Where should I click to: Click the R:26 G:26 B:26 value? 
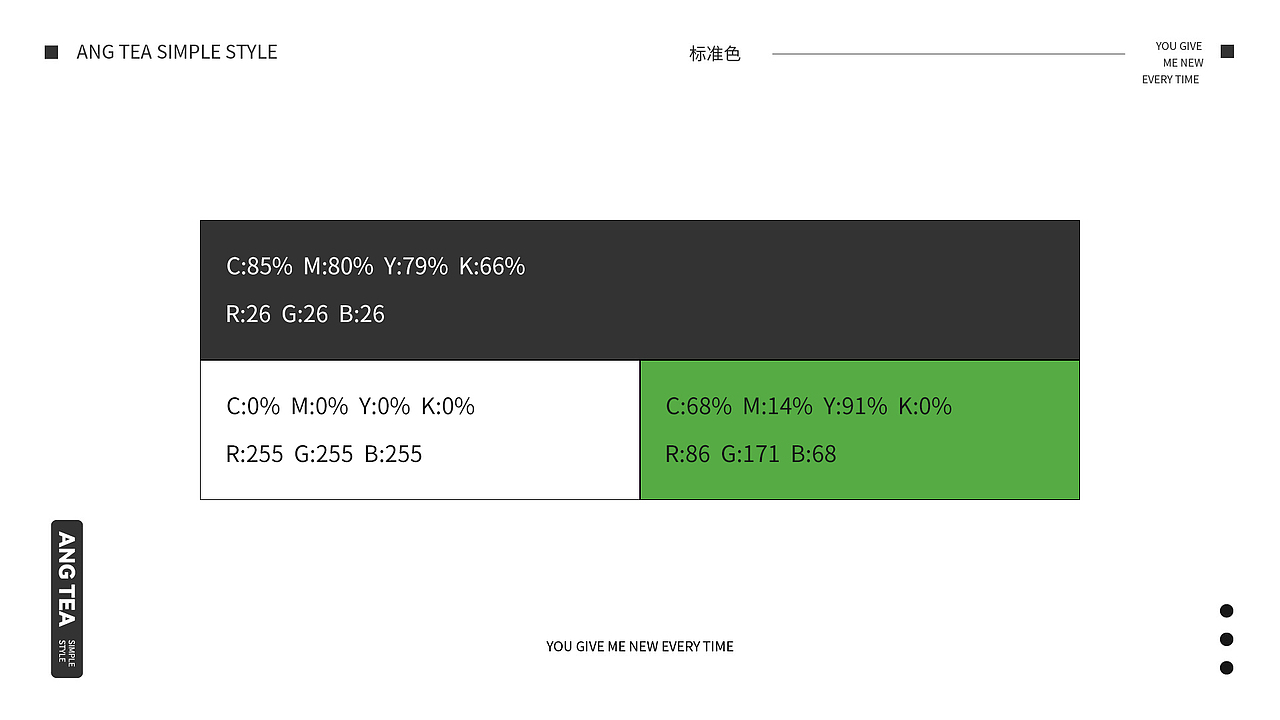click(305, 314)
